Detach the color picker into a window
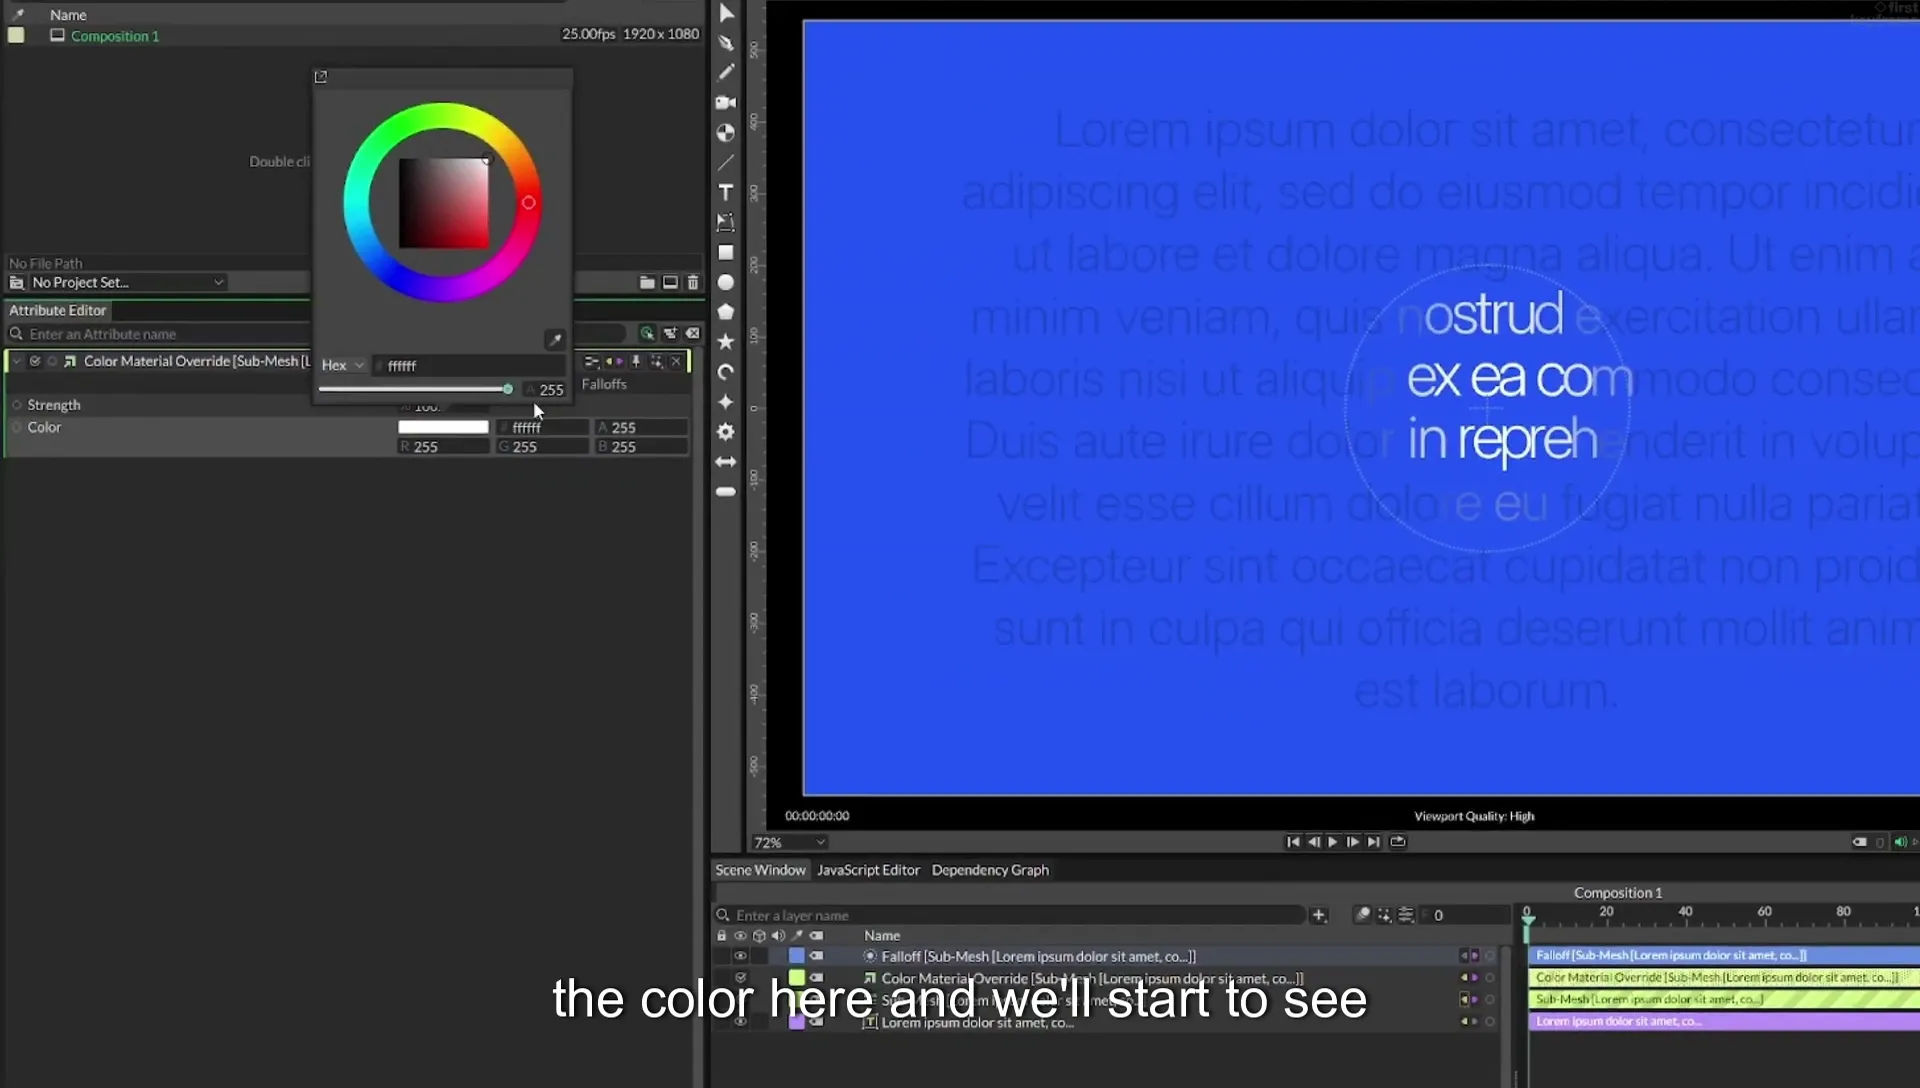 click(321, 77)
